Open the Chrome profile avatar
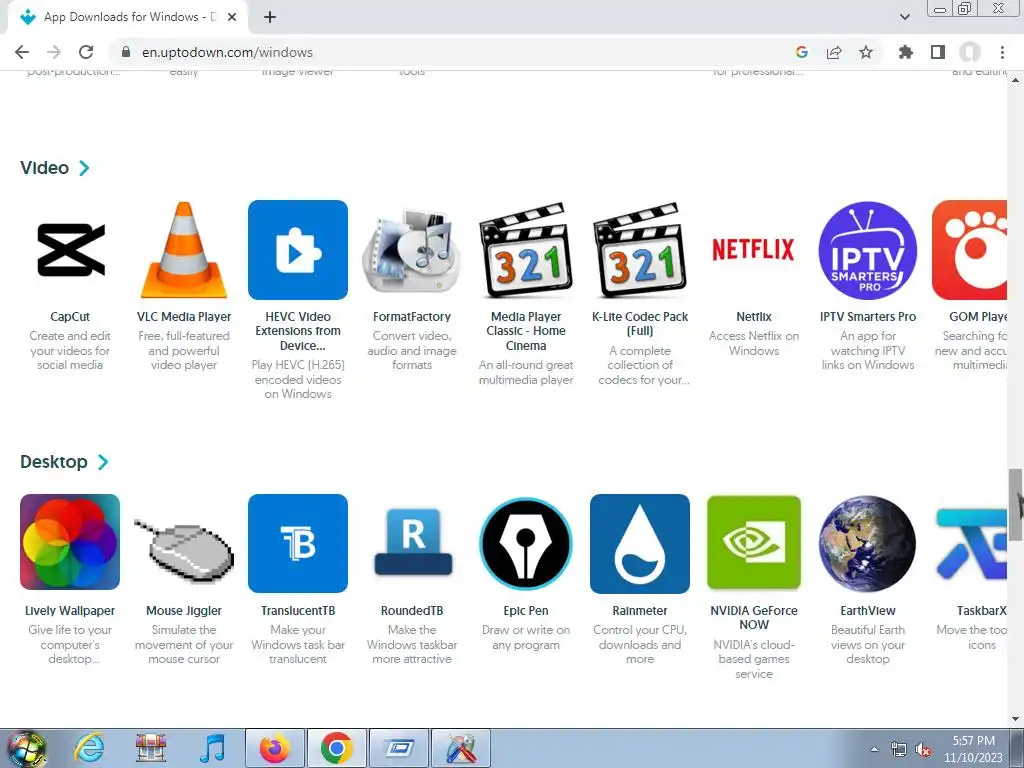This screenshot has width=1024, height=768. [x=970, y=52]
